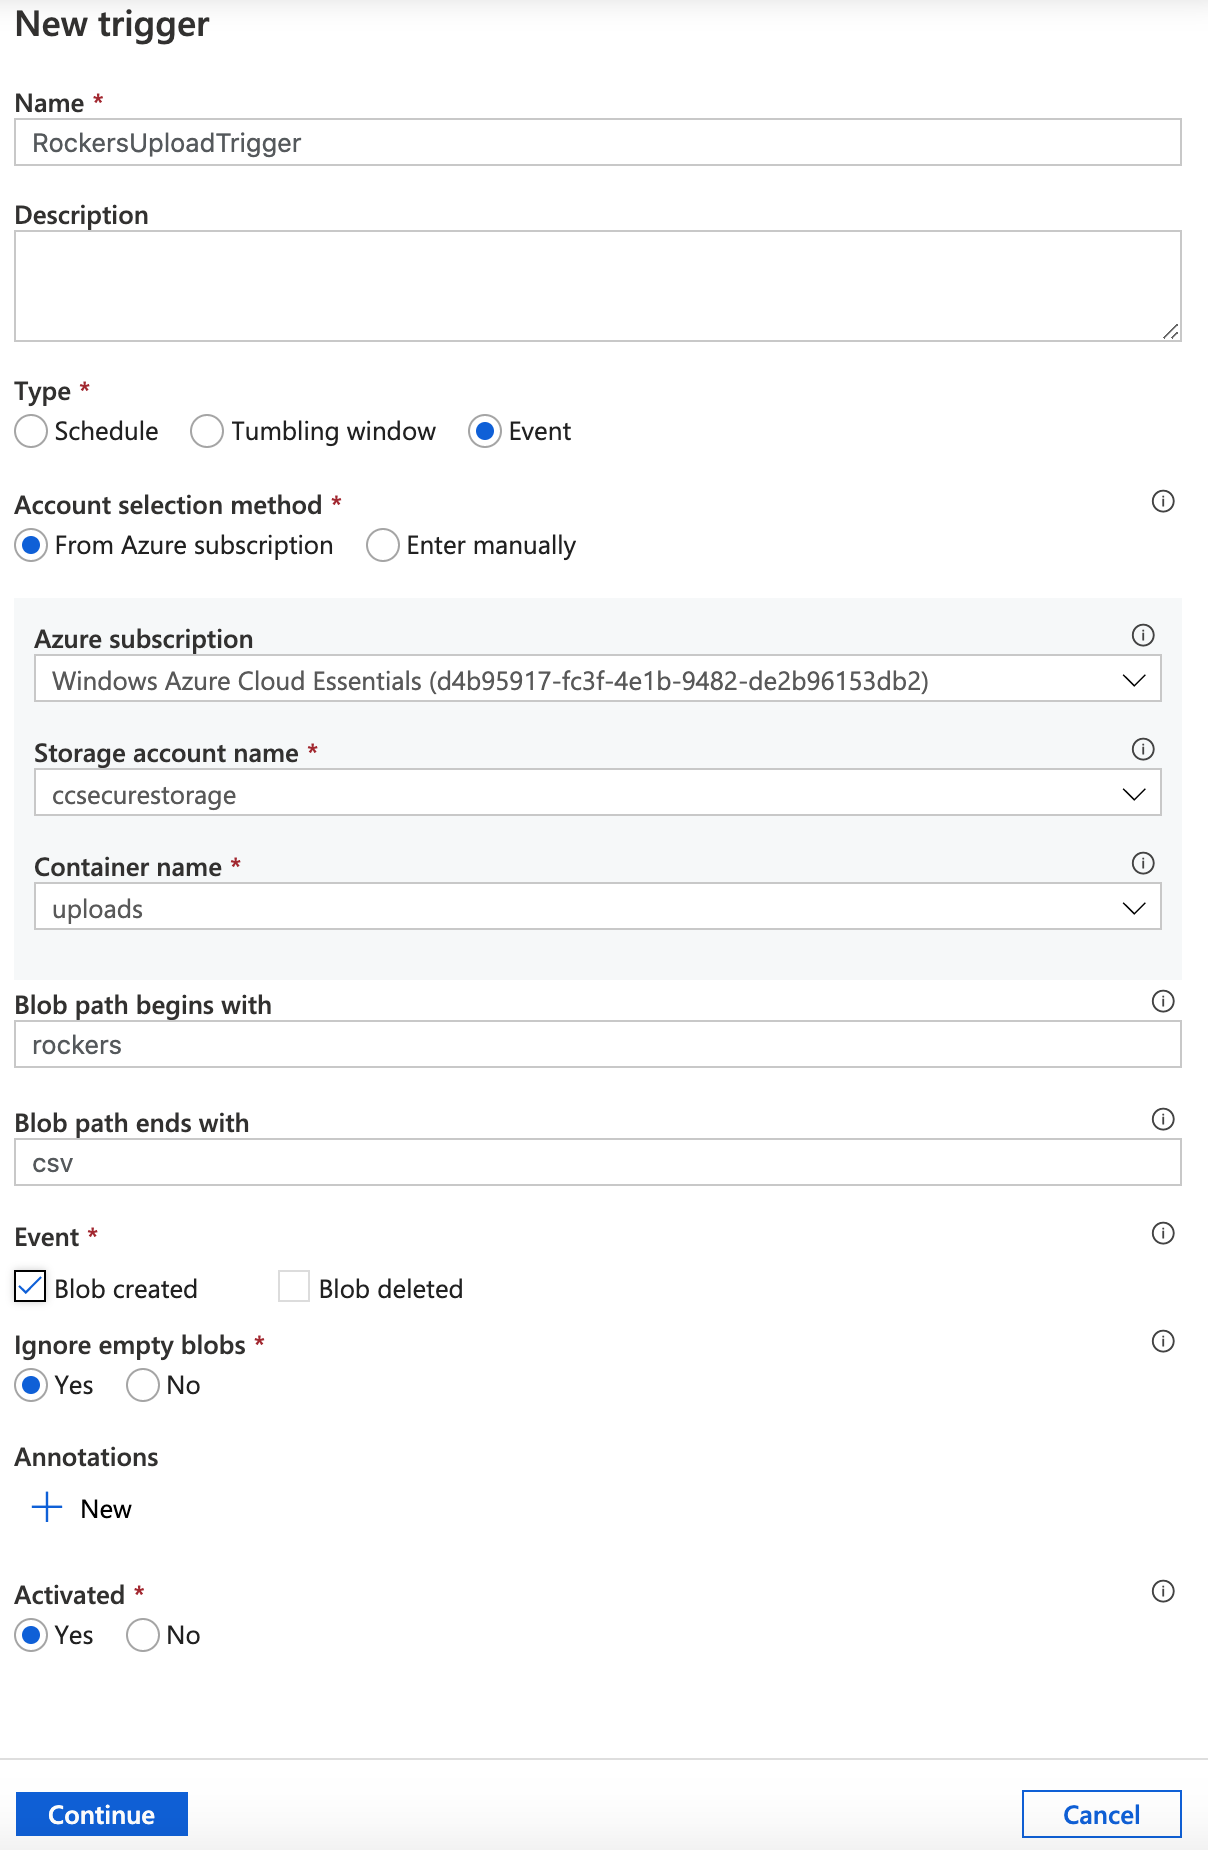Image resolution: width=1208 pixels, height=1850 pixels.
Task: Open the Container name dropdown
Action: [x=598, y=907]
